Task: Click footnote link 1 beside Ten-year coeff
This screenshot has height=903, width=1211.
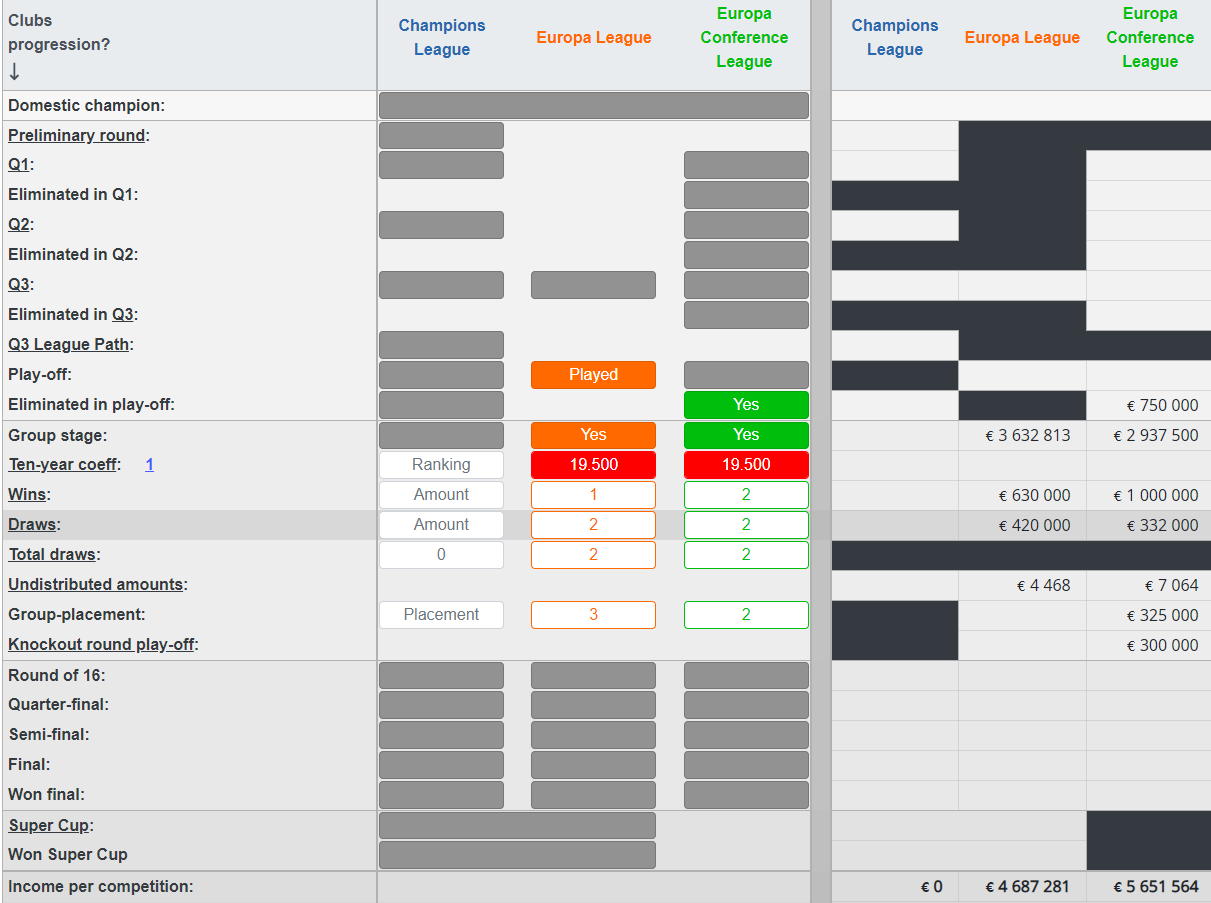Action: (149, 465)
